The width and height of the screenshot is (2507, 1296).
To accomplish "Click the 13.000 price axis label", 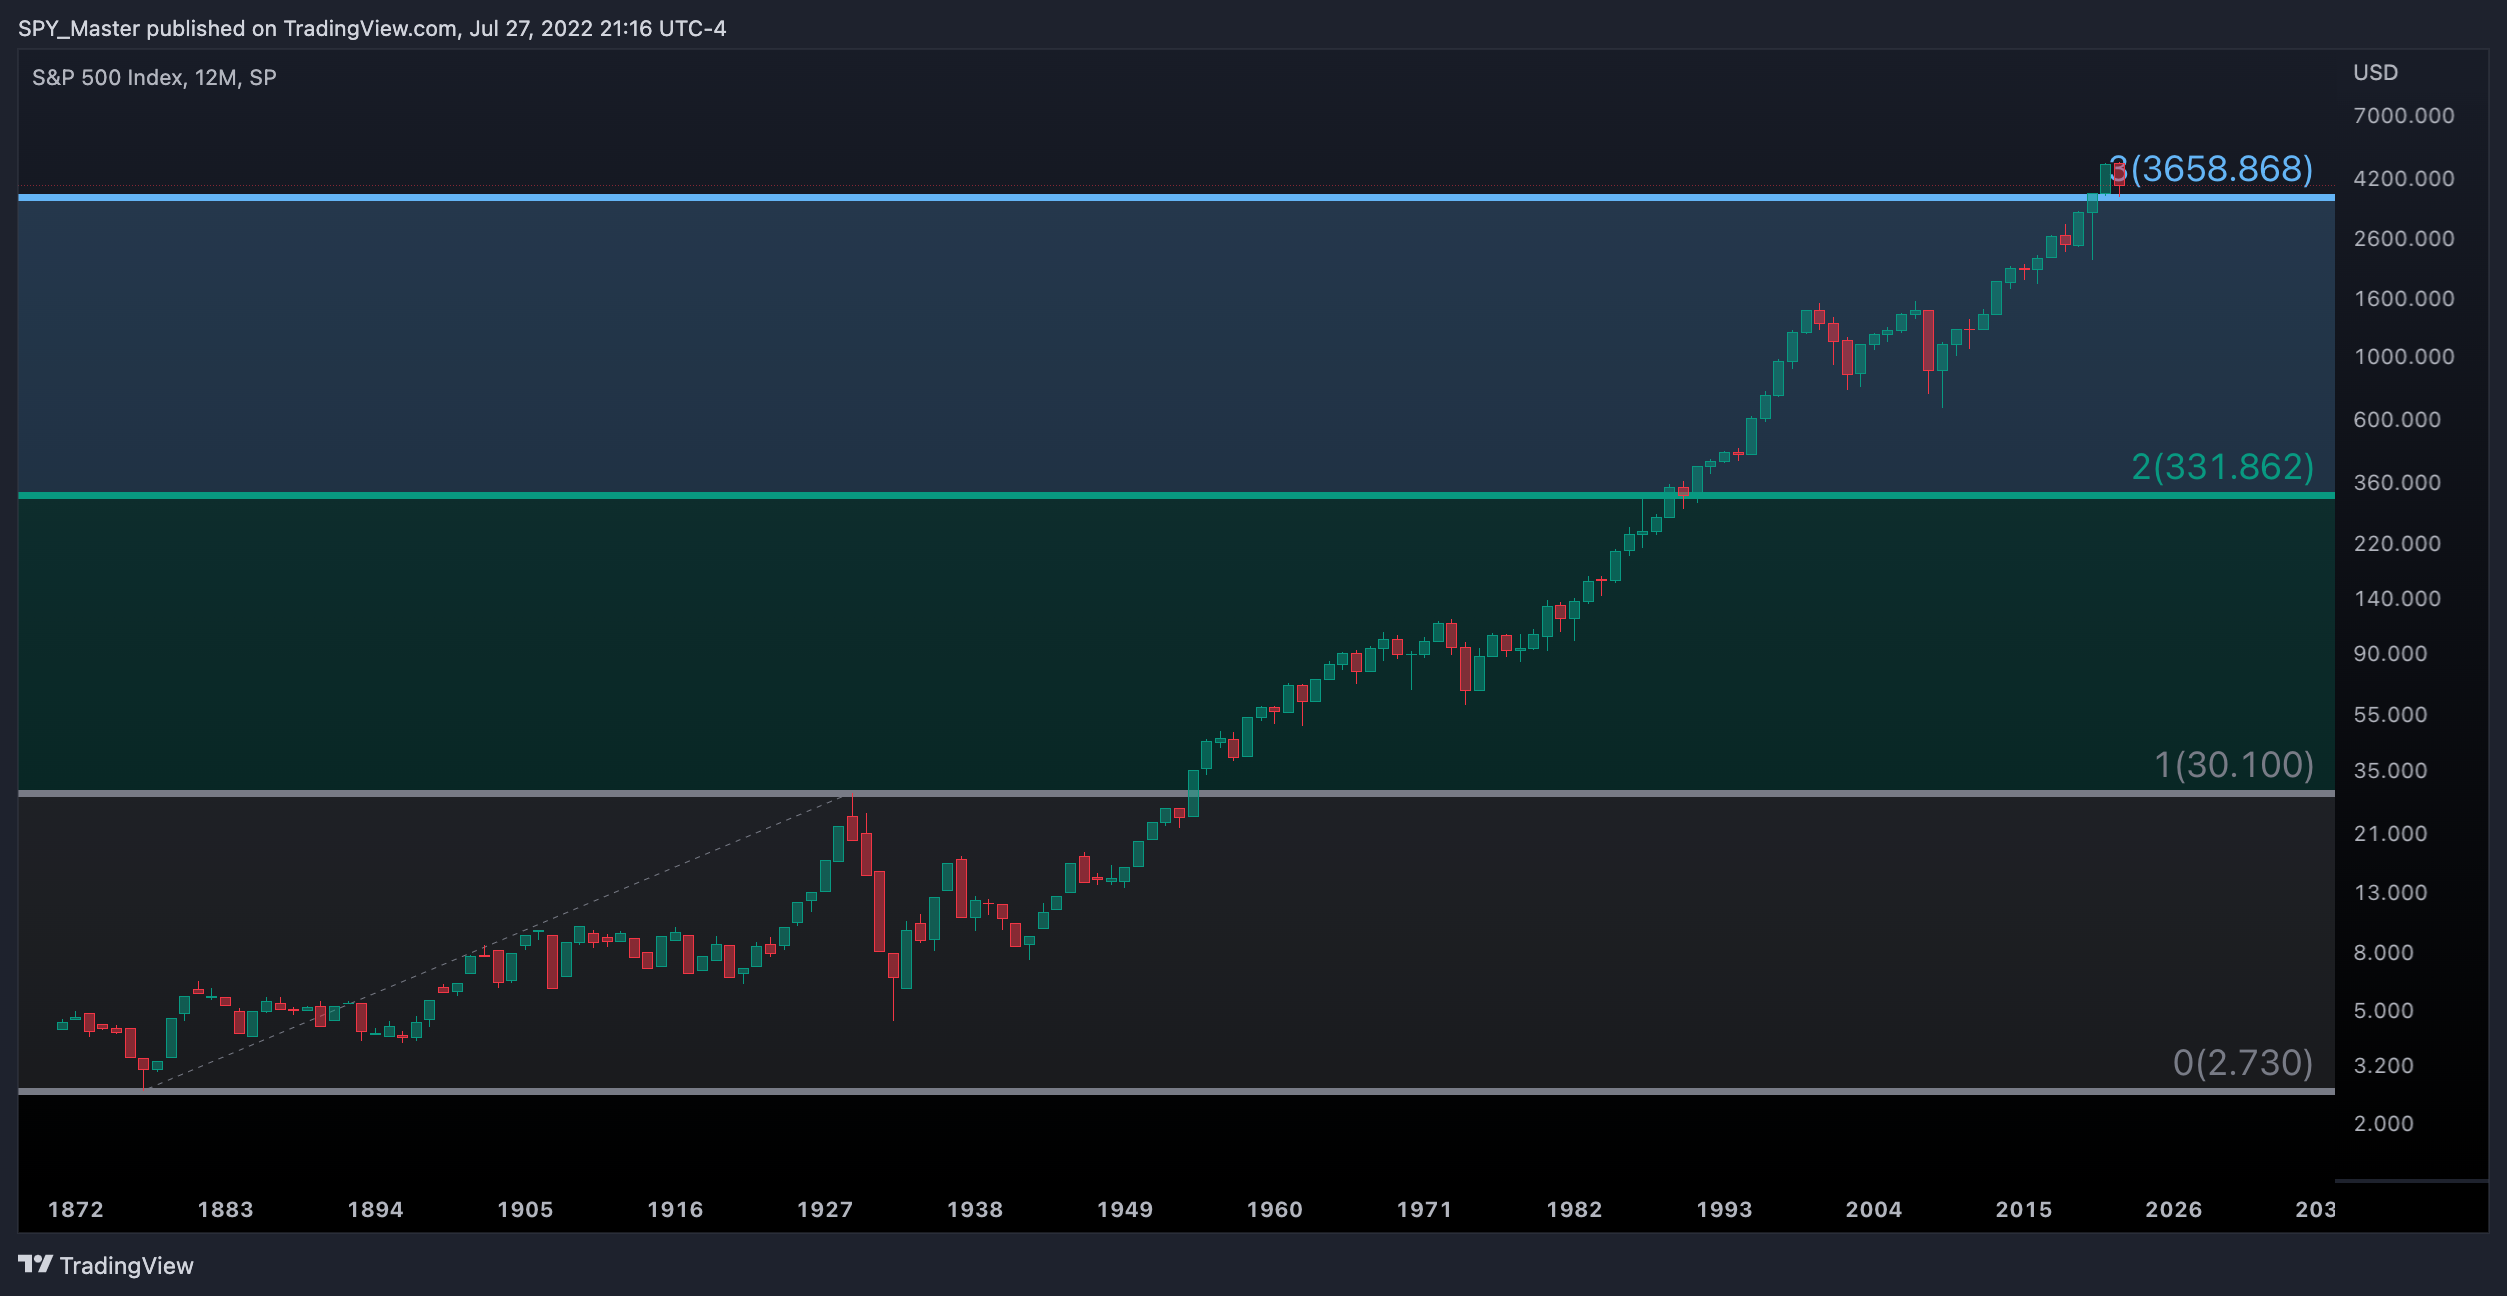I will point(2390,893).
